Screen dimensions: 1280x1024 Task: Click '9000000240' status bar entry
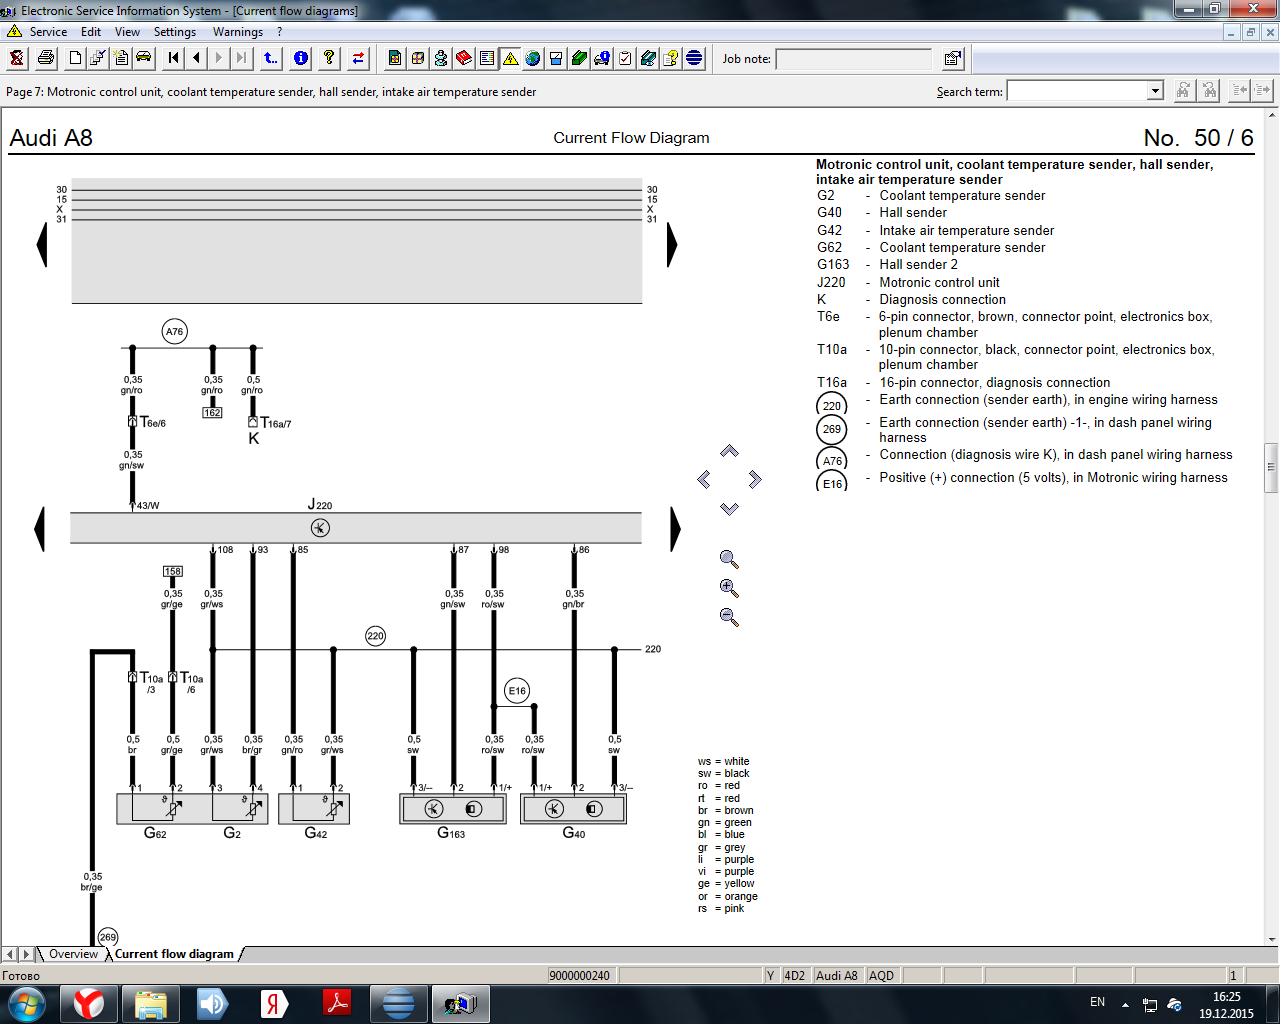(x=580, y=976)
